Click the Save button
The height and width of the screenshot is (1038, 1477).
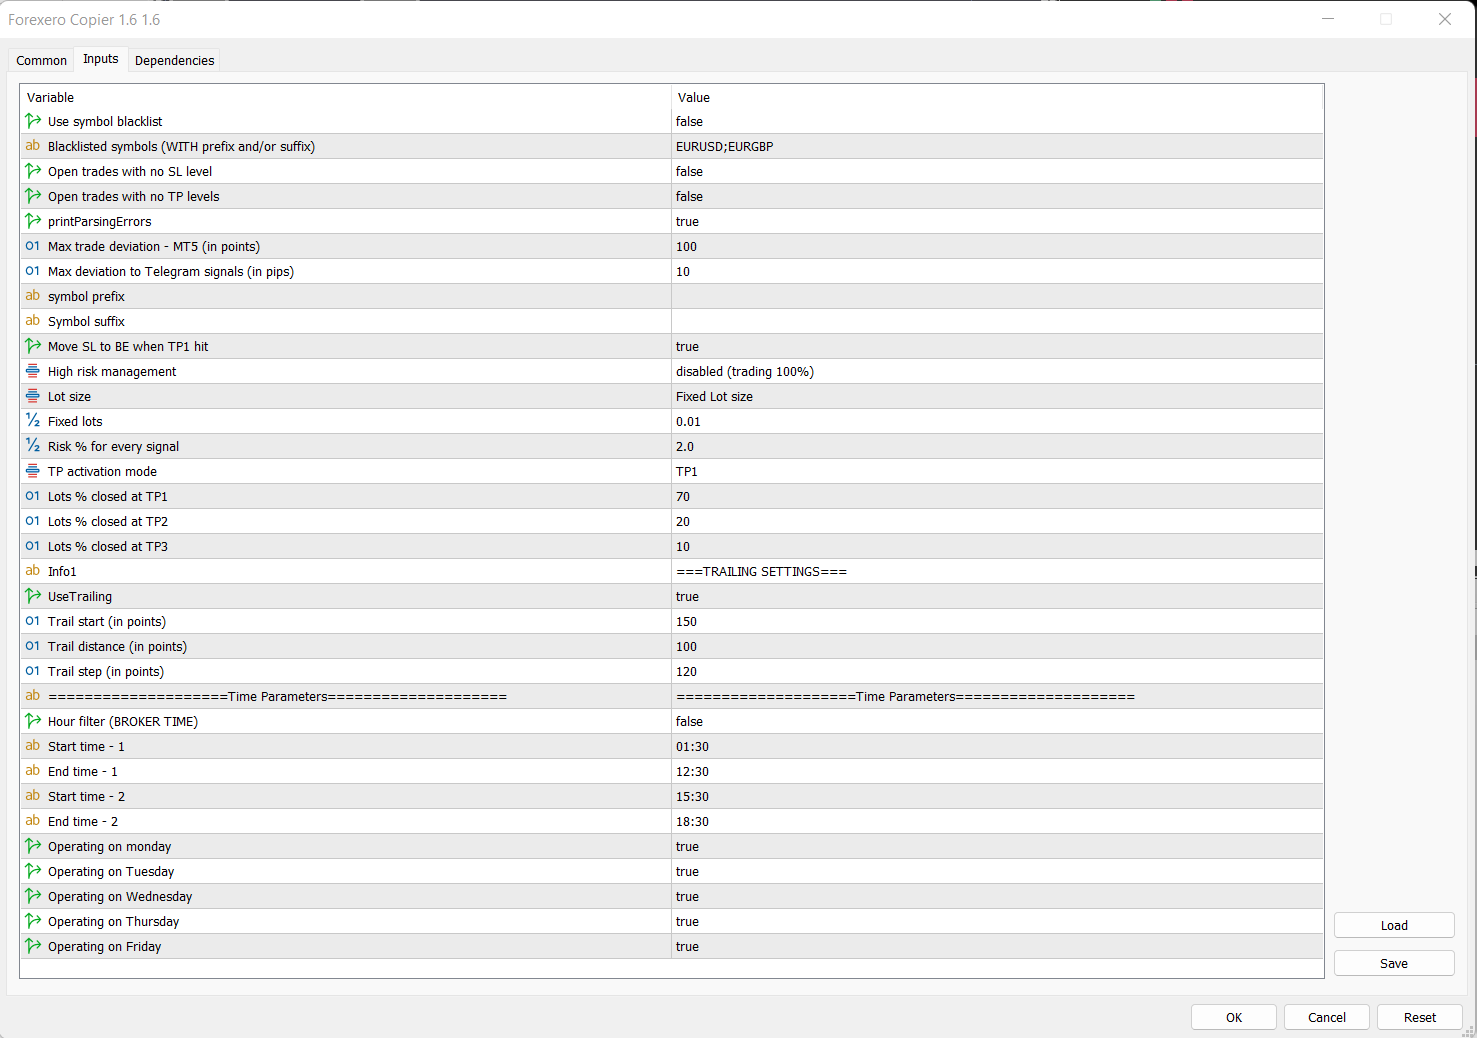[x=1394, y=963]
